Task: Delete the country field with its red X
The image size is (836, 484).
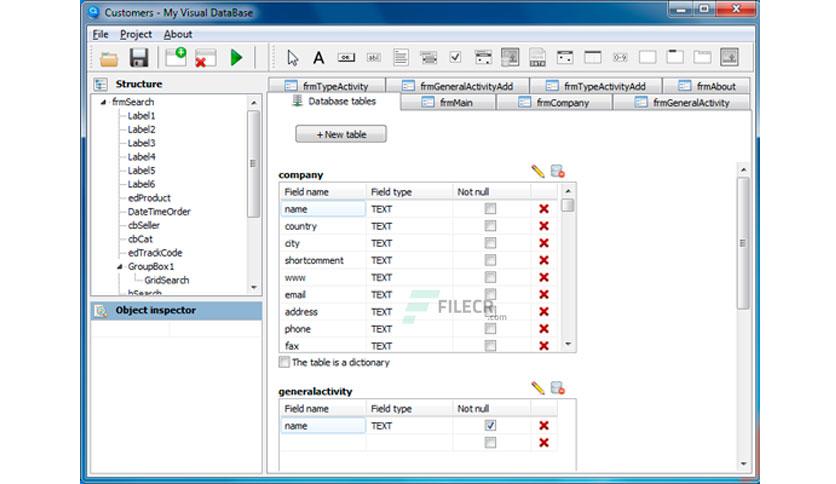Action: pos(544,226)
